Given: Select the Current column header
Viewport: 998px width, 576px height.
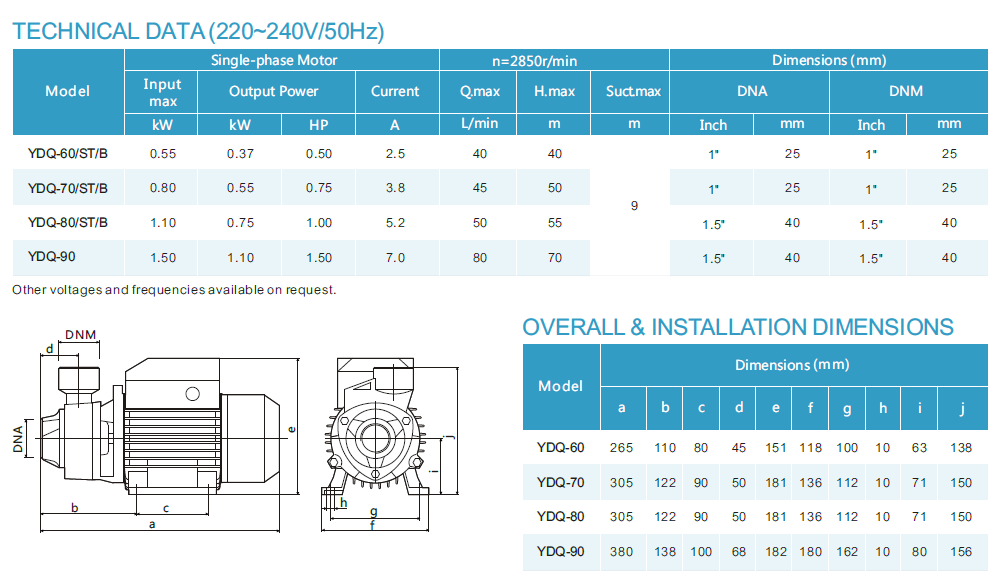Looking at the screenshot, I should (395, 91).
